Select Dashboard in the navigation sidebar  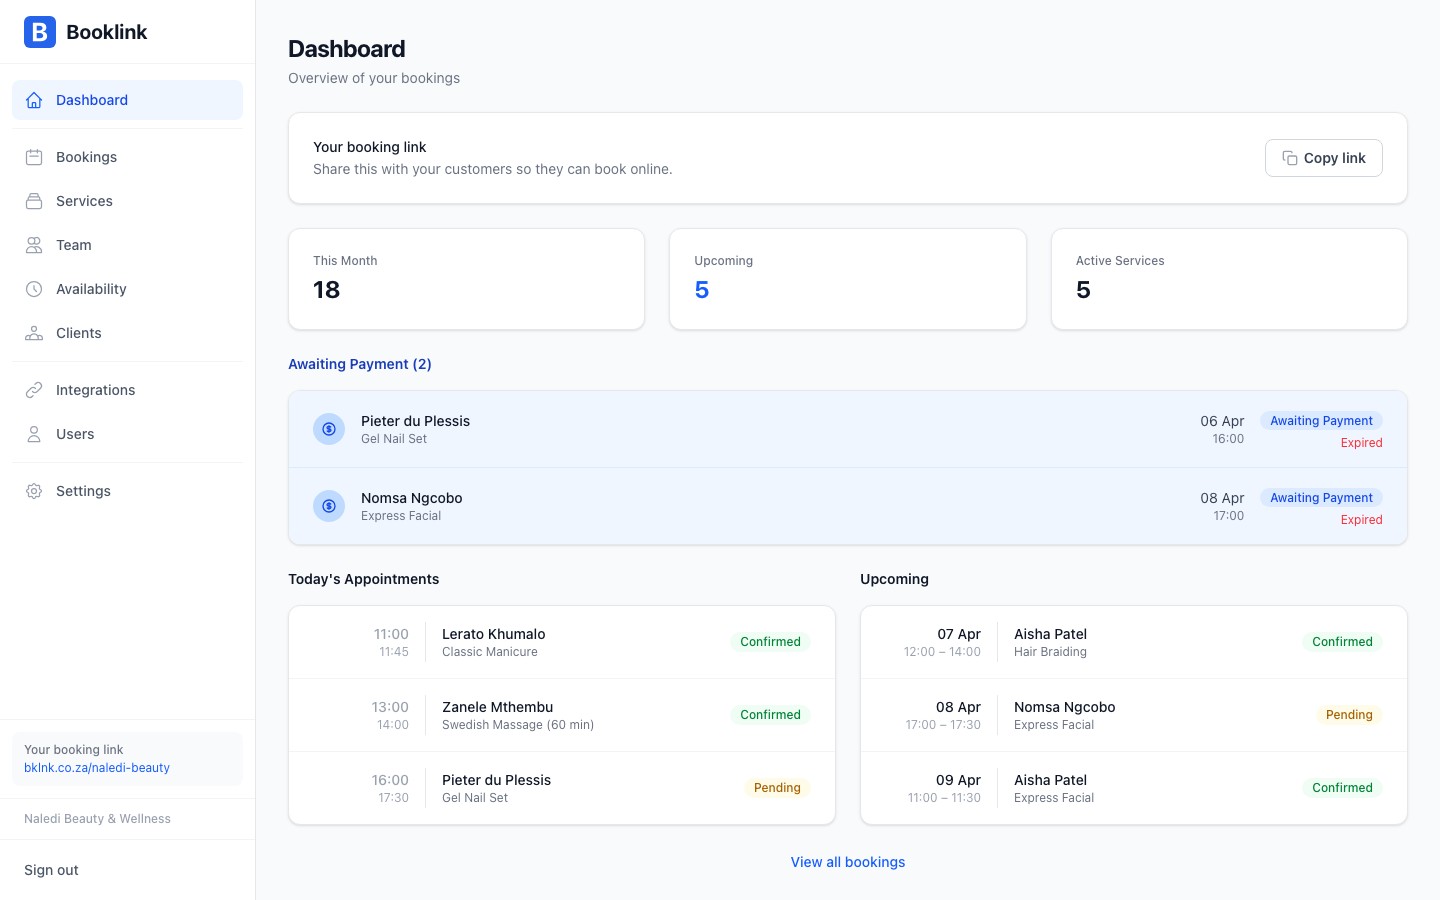click(x=92, y=100)
